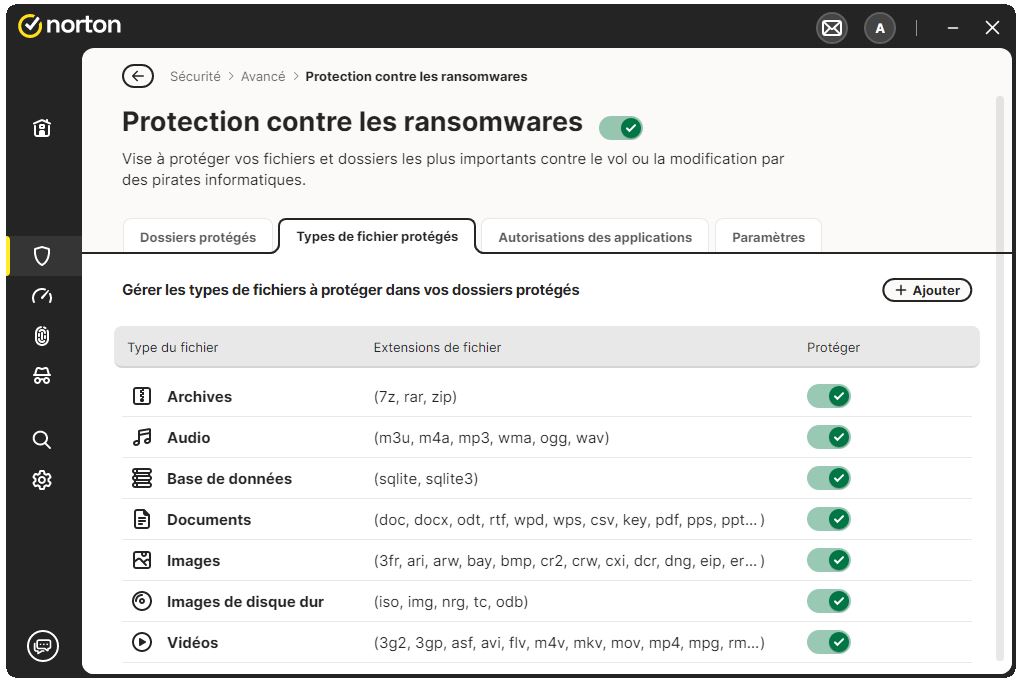Disable protection for Archives file type
This screenshot has height=681, width=1022.
pyautogui.click(x=828, y=397)
